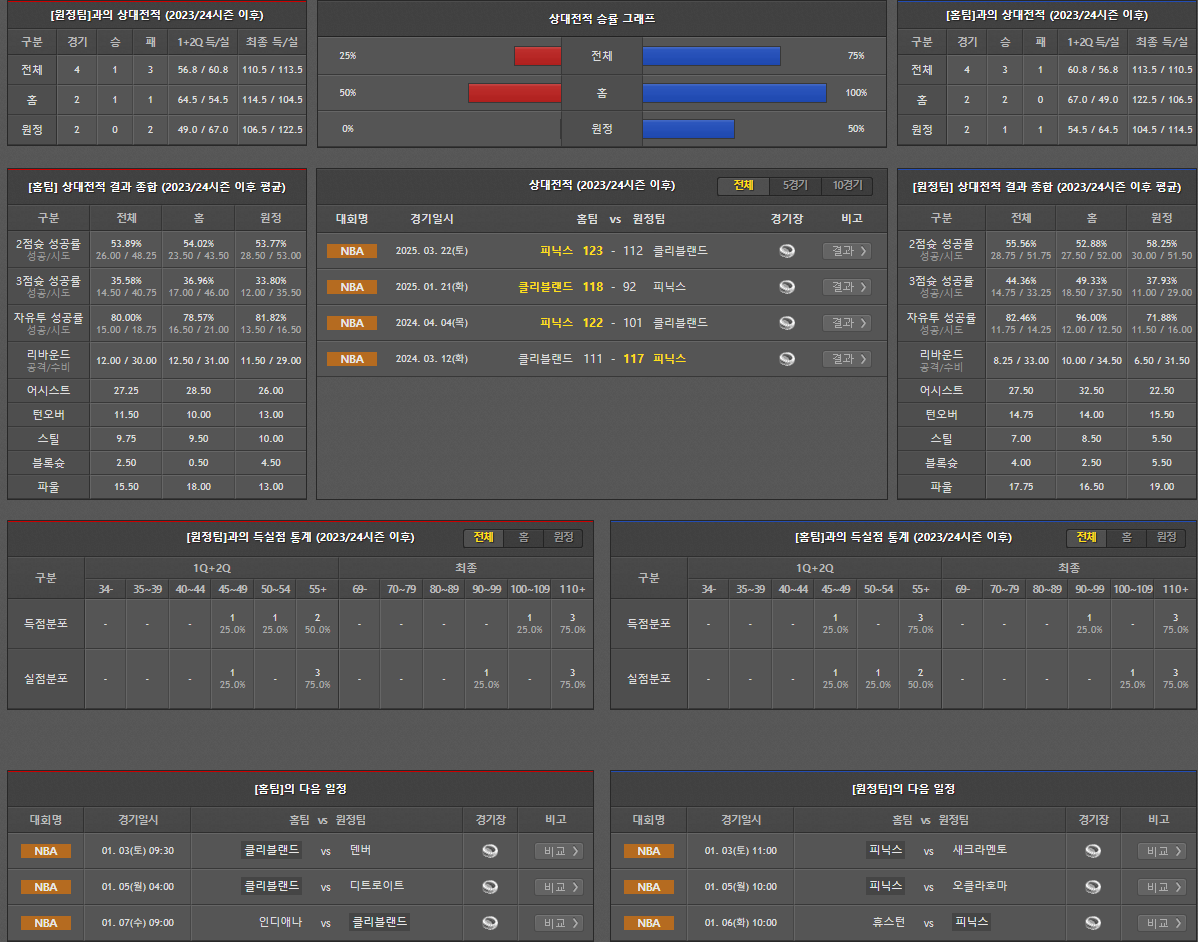This screenshot has width=1198, height=942.
Task: Open 결과 for 클리블랜드 118-92 game
Action: tap(846, 287)
